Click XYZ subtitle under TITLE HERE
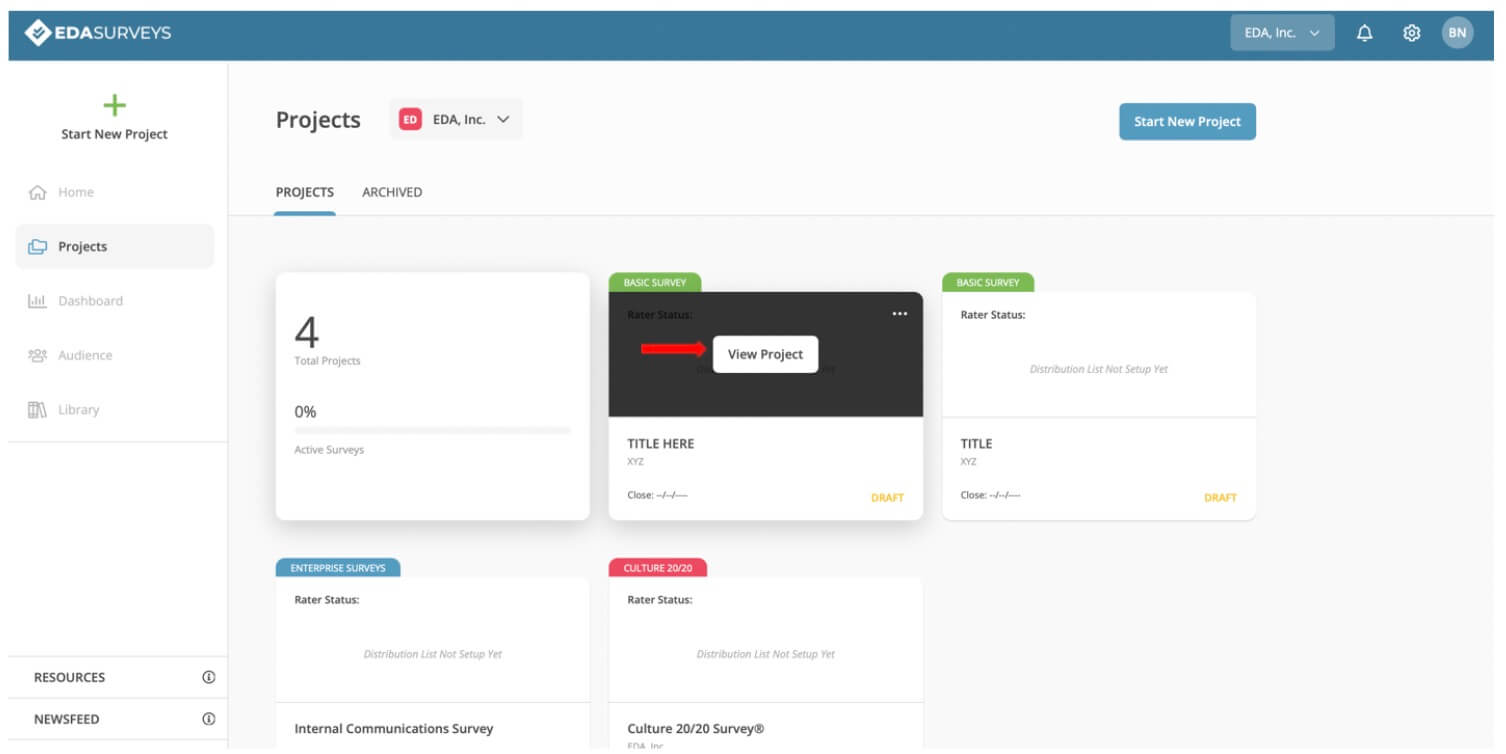1506x754 pixels. coord(635,462)
